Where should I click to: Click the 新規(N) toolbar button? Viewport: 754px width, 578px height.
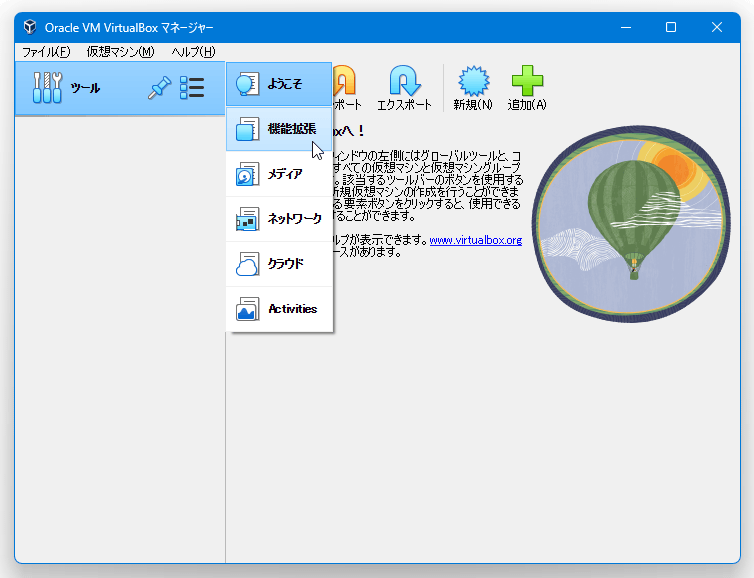click(473, 88)
